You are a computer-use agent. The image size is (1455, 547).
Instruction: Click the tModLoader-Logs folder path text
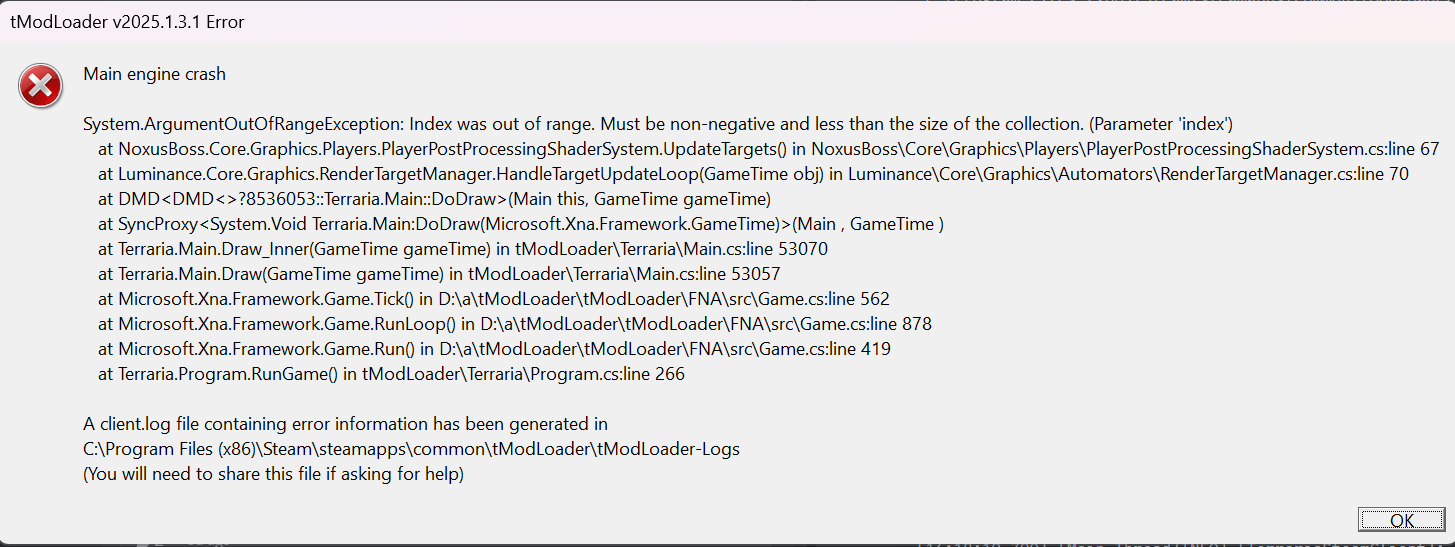[x=411, y=449]
